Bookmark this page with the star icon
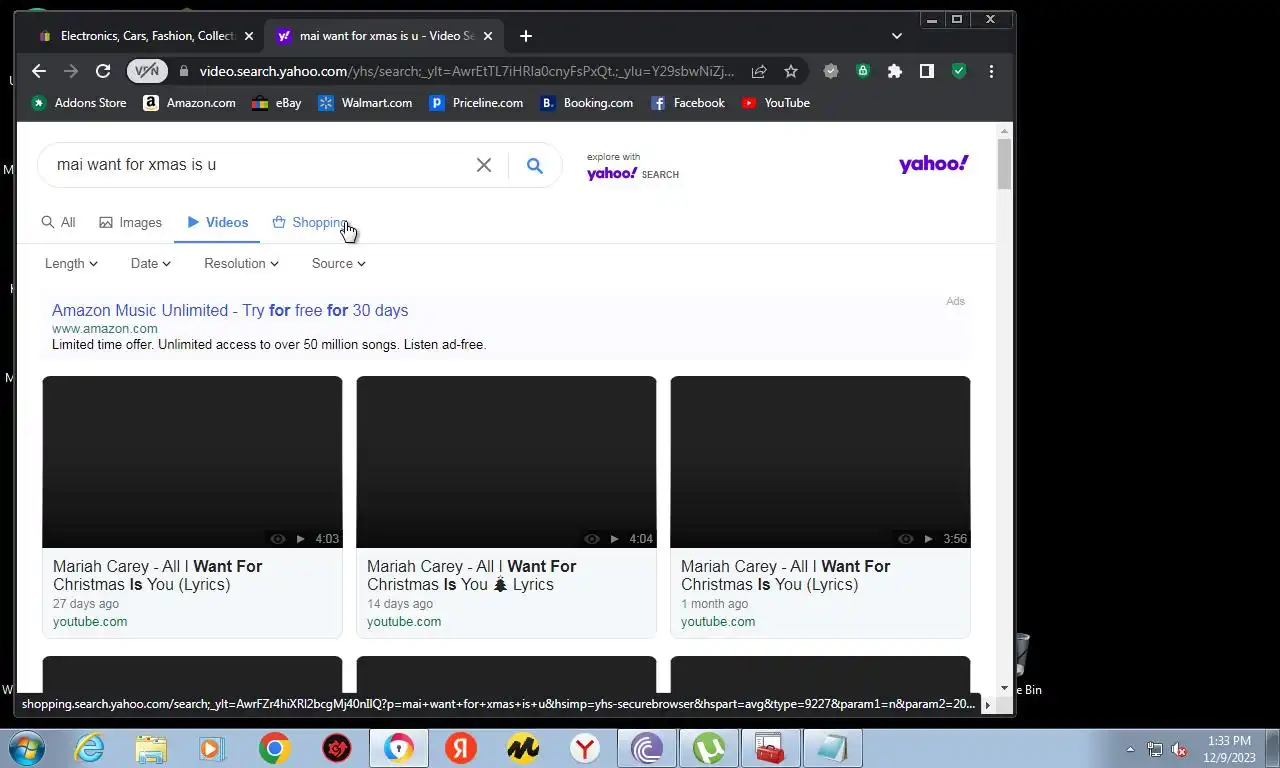 [791, 71]
